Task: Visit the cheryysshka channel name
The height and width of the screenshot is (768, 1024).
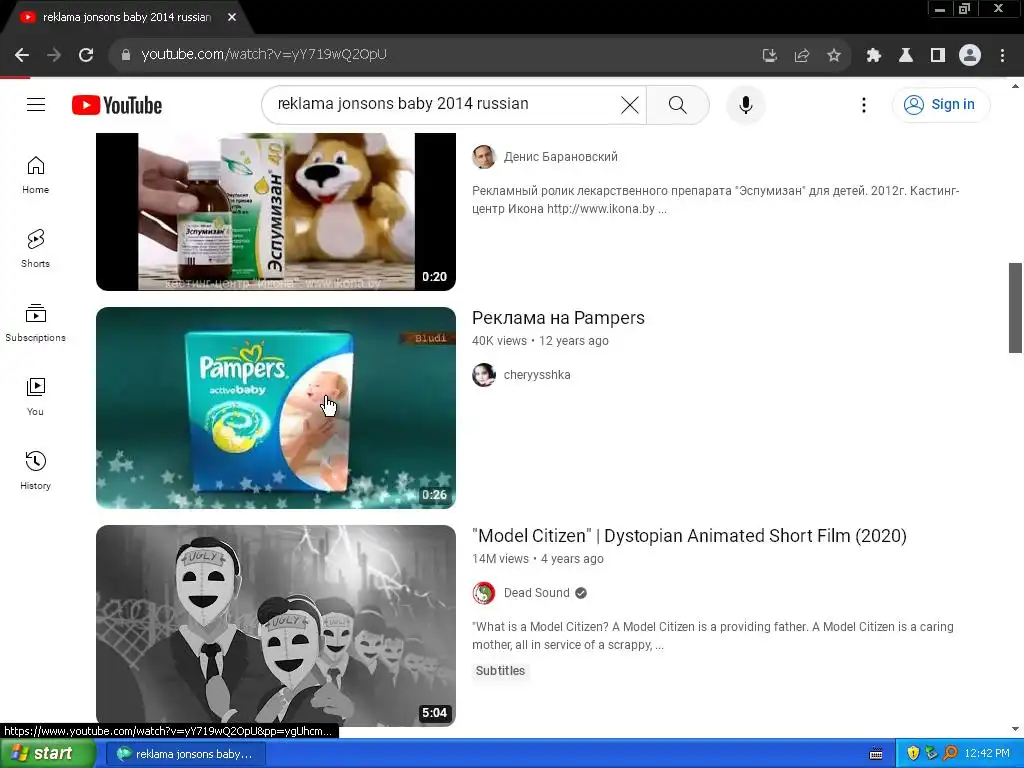Action: 537,375
